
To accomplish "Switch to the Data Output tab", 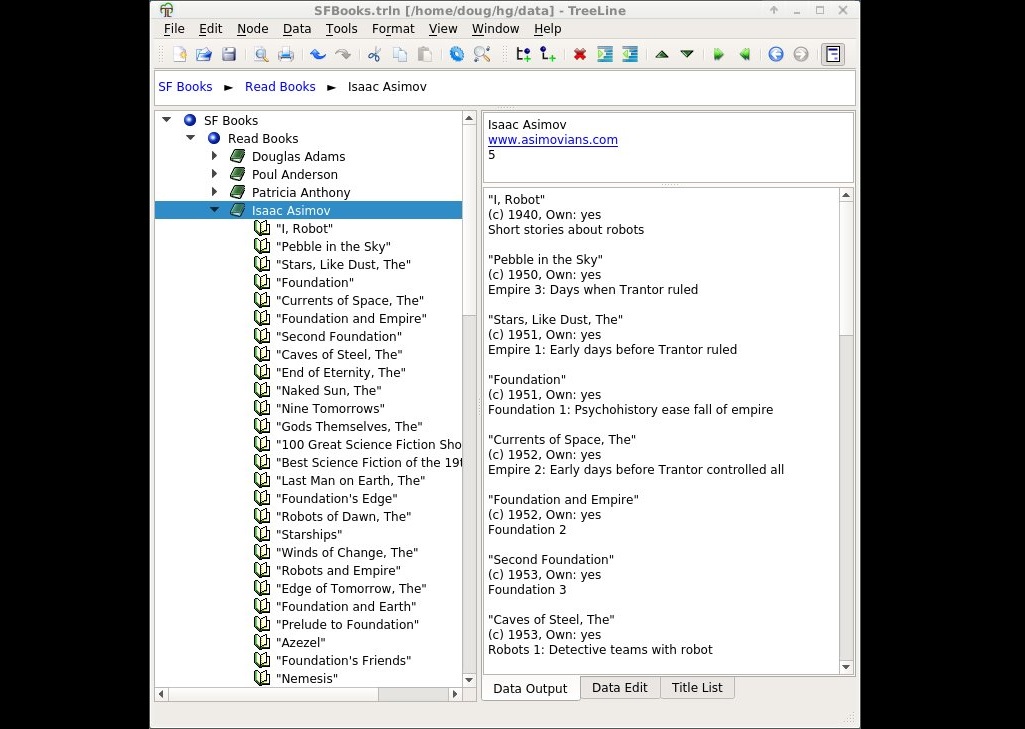I will click(x=530, y=688).
